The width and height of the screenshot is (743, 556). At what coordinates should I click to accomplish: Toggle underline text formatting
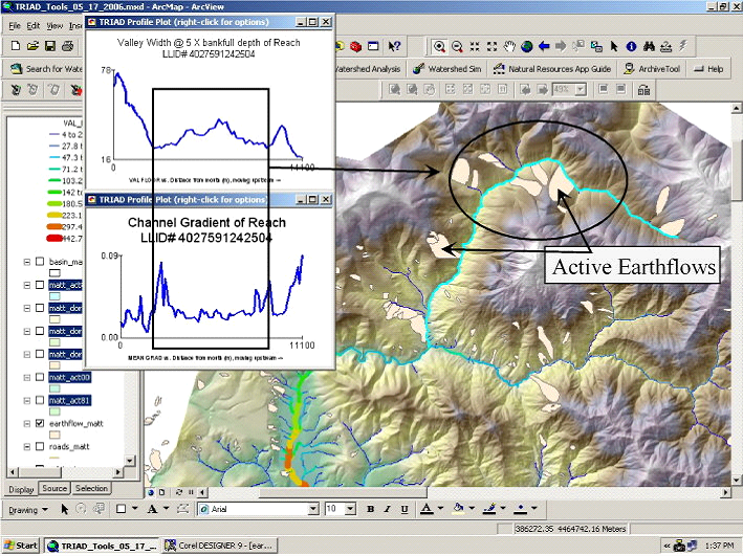404,509
